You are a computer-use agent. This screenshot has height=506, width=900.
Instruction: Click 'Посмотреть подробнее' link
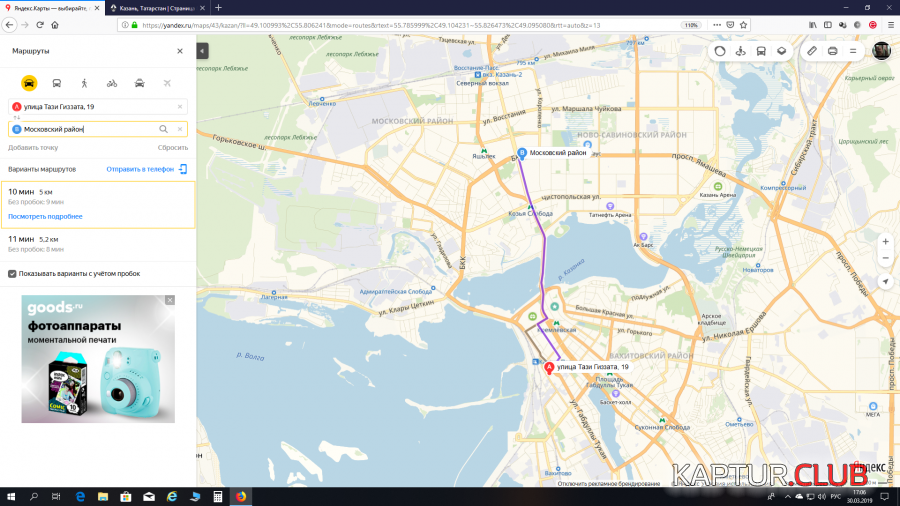pyautogui.click(x=45, y=216)
